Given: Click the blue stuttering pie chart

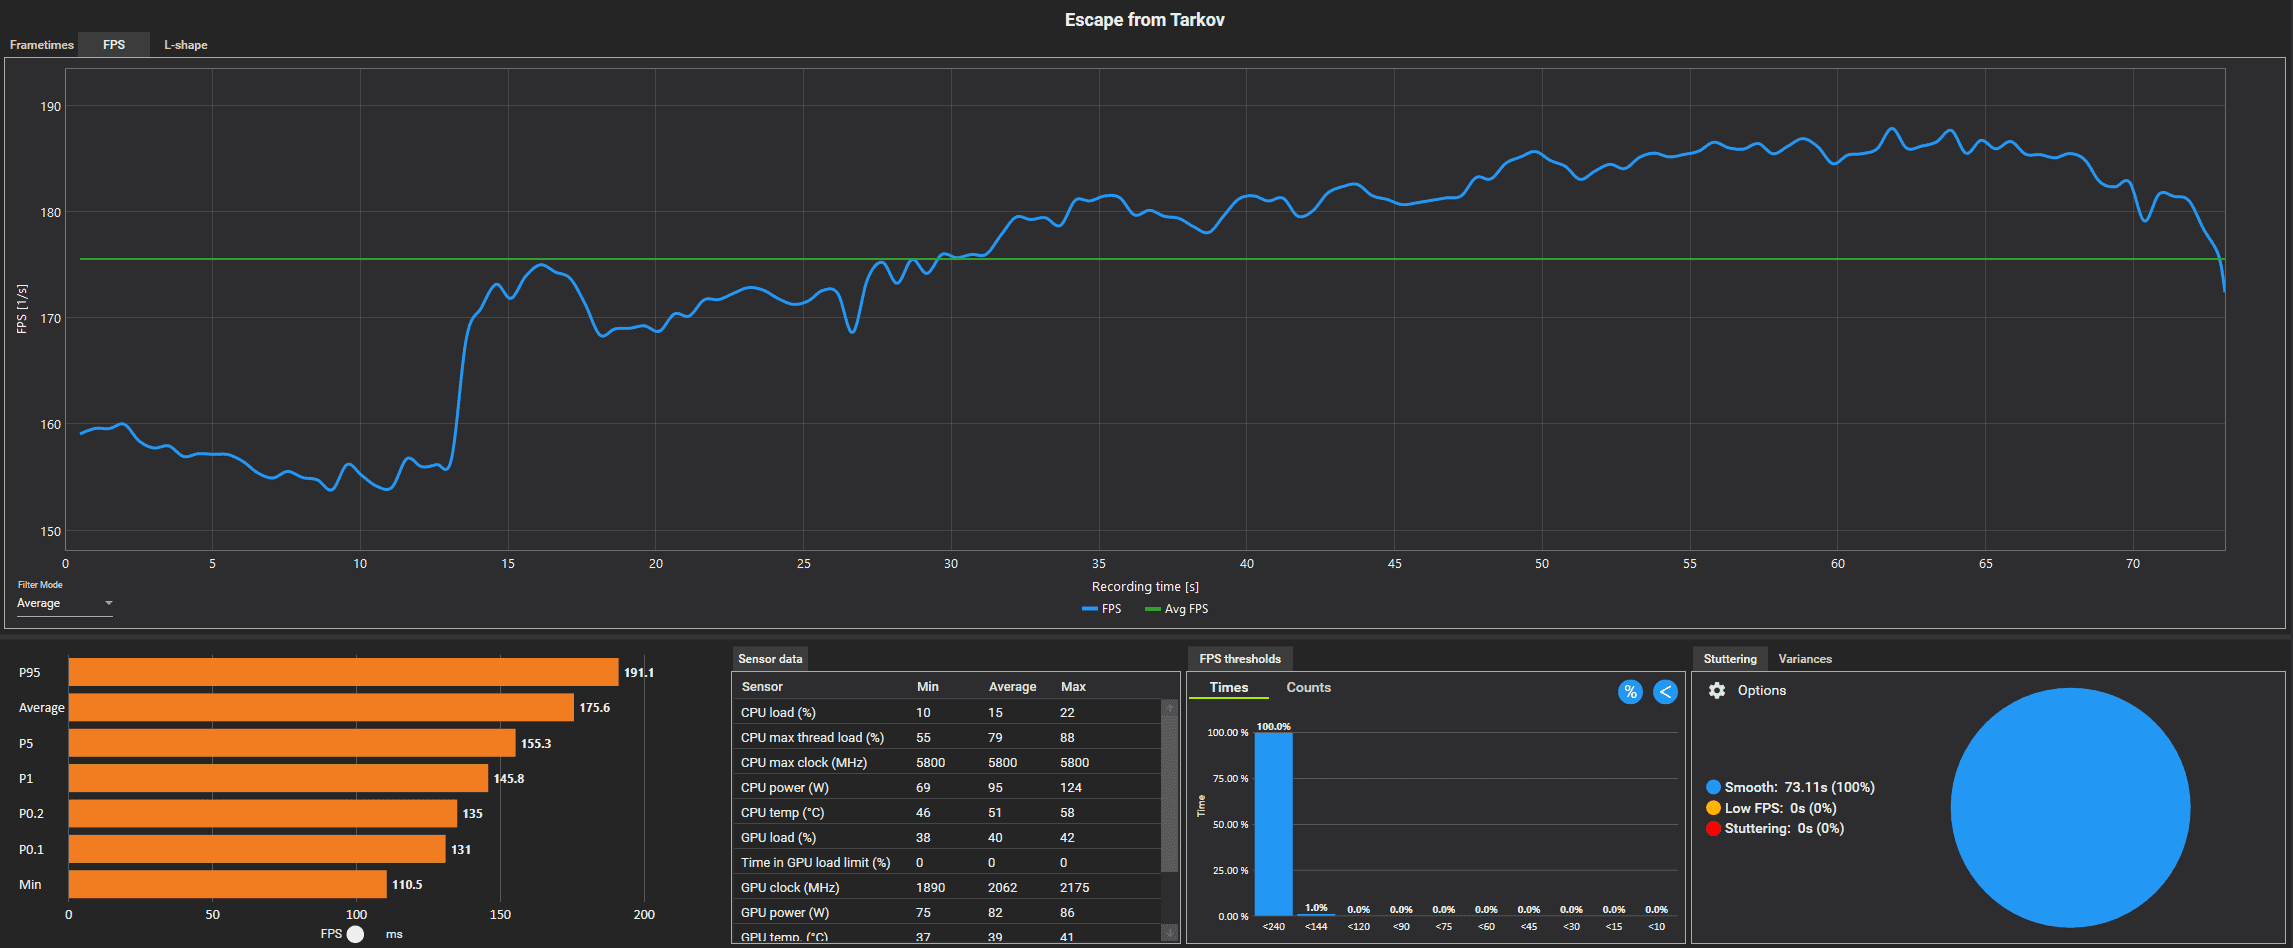Looking at the screenshot, I should pyautogui.click(x=2070, y=807).
